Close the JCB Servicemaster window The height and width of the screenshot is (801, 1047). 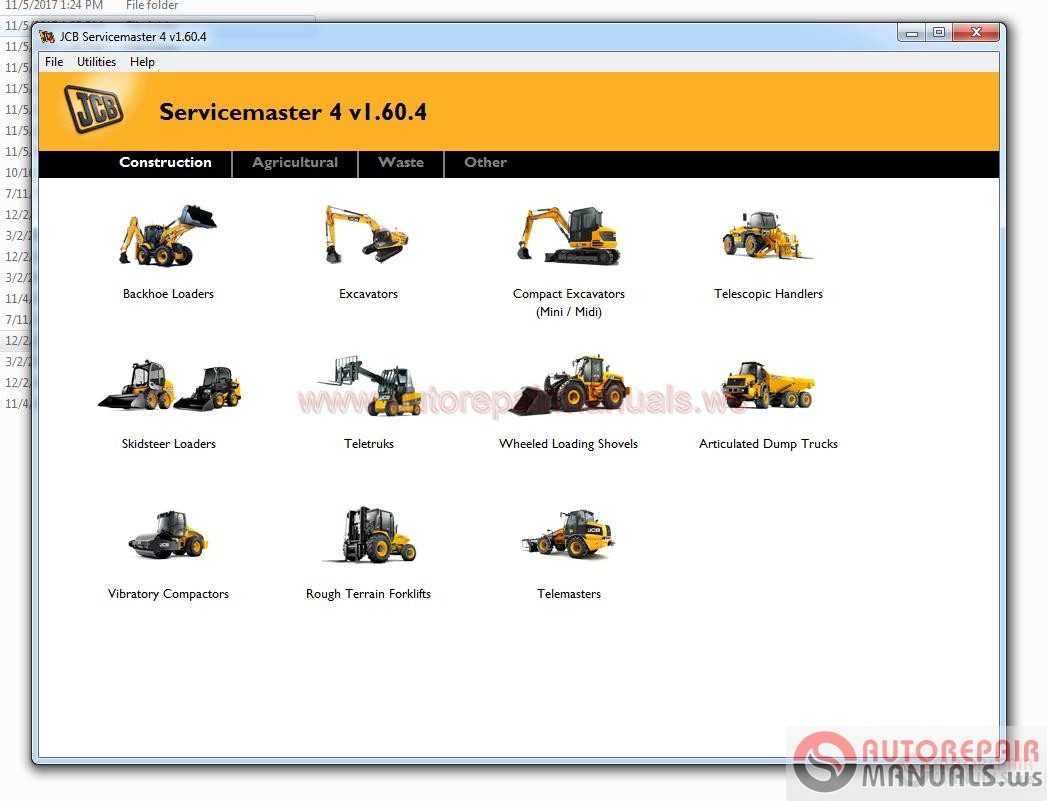(x=976, y=33)
